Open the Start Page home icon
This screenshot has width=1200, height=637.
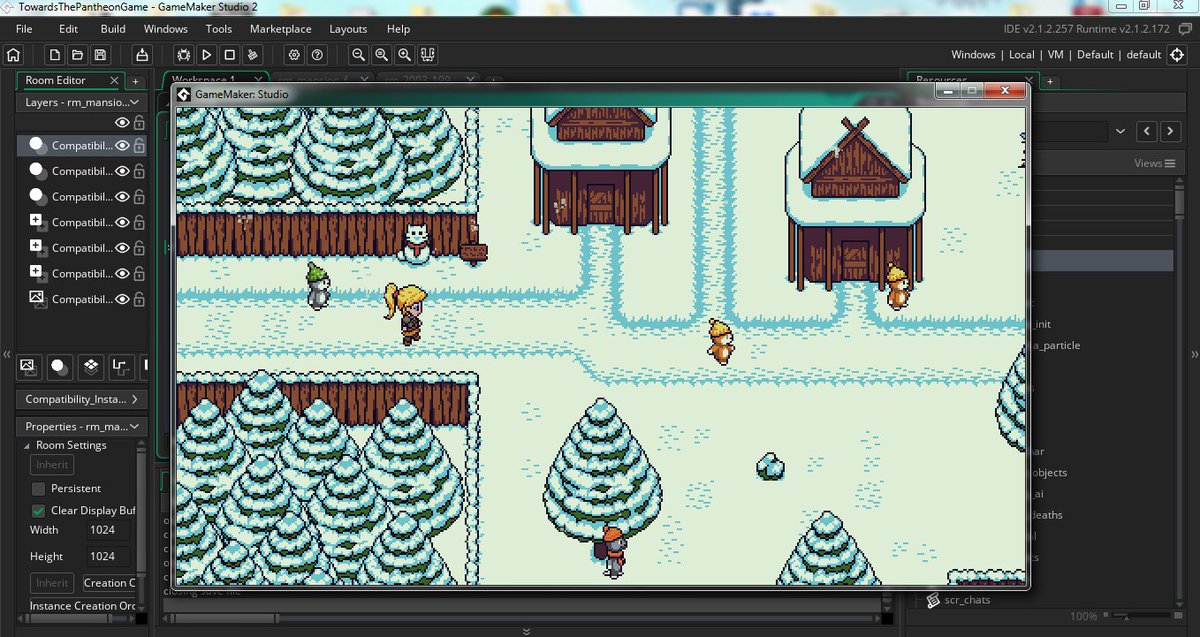pyautogui.click(x=14, y=55)
